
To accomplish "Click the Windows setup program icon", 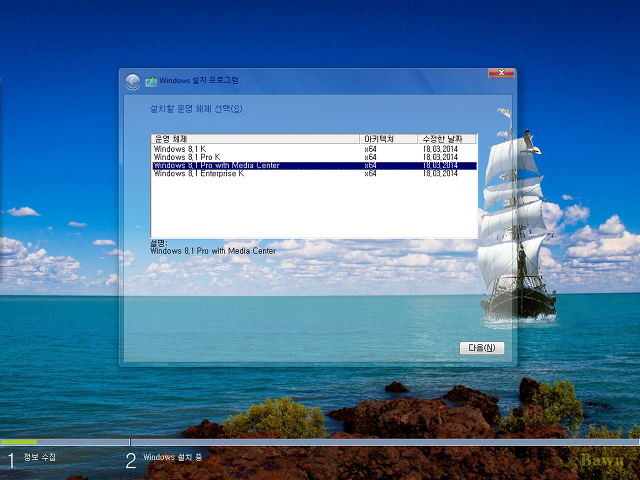I will [x=151, y=81].
